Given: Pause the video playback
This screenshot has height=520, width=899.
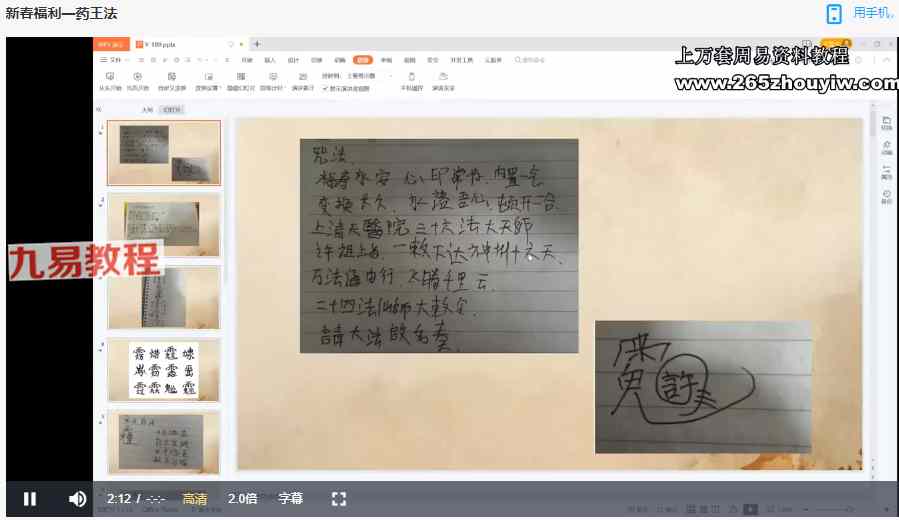Looking at the screenshot, I should pyautogui.click(x=30, y=498).
